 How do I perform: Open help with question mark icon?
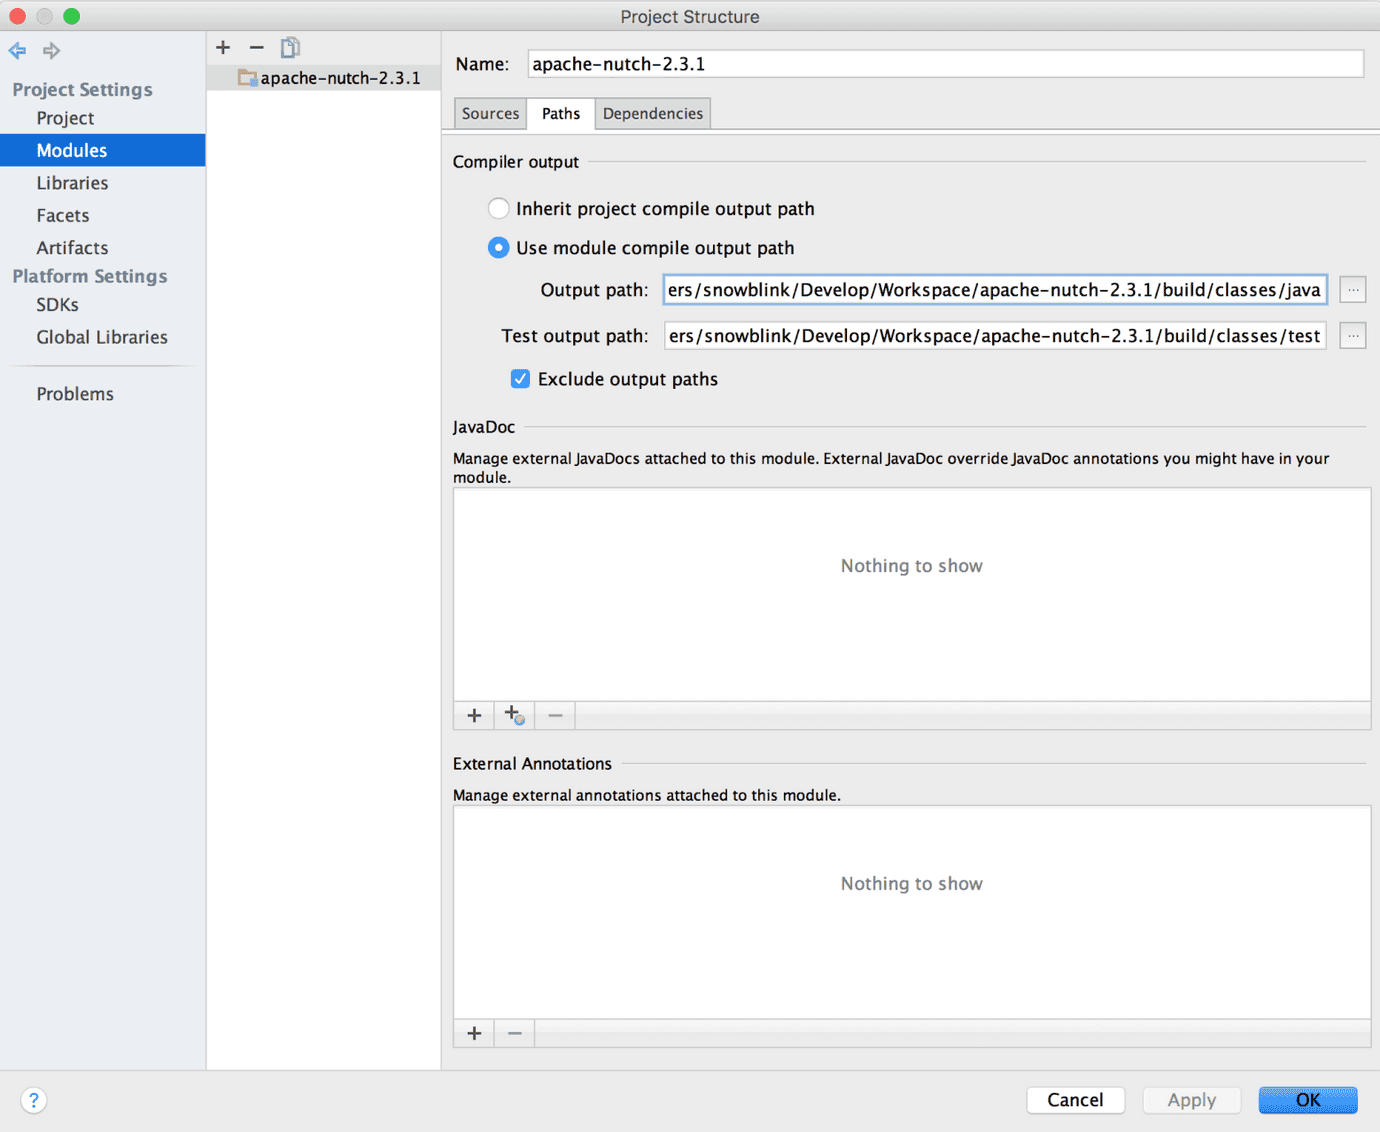(33, 1100)
